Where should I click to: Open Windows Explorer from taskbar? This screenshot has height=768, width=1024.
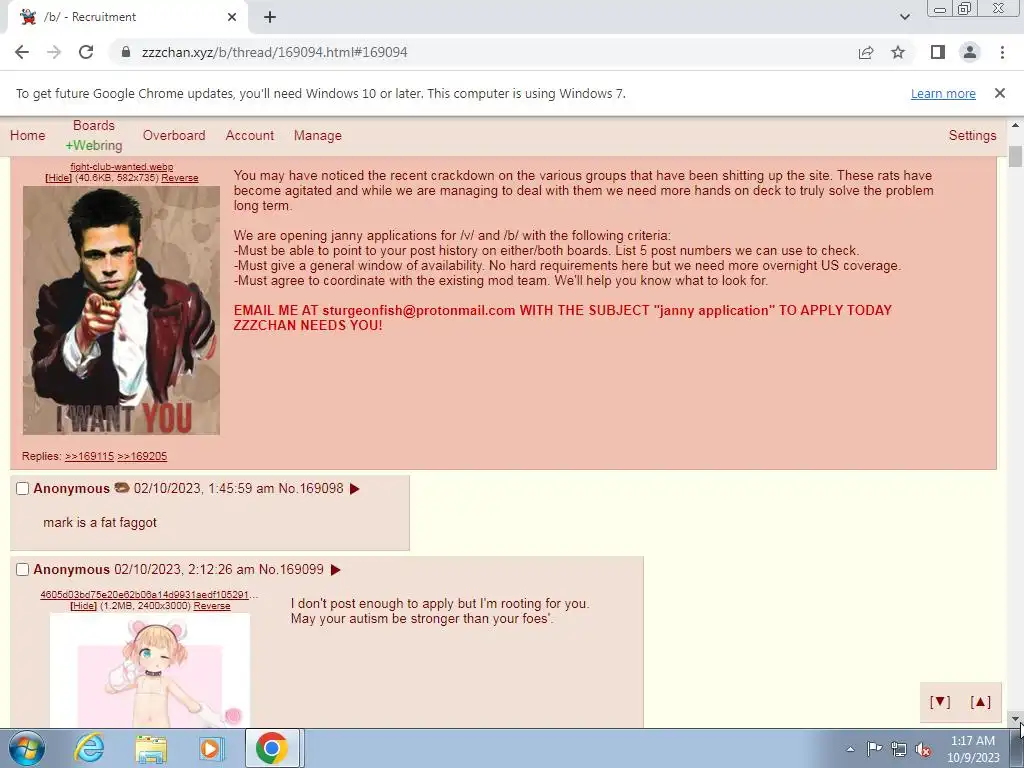point(151,748)
